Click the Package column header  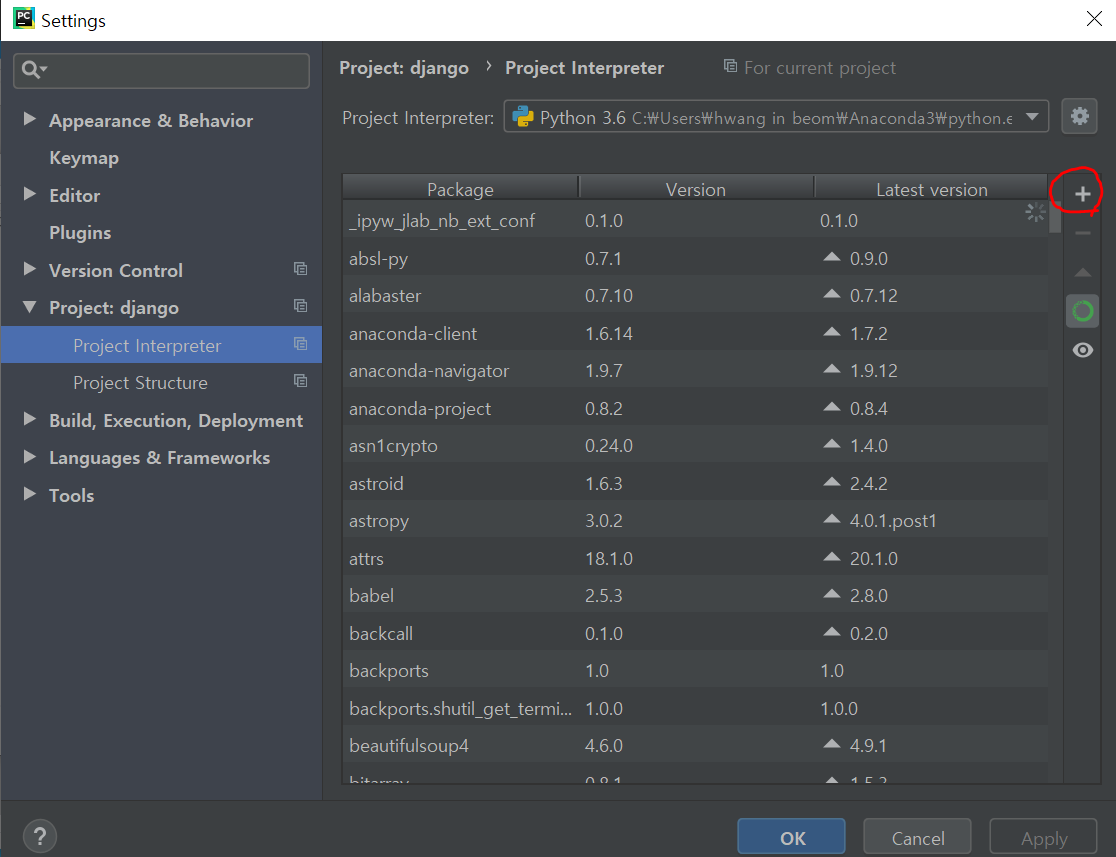460,189
